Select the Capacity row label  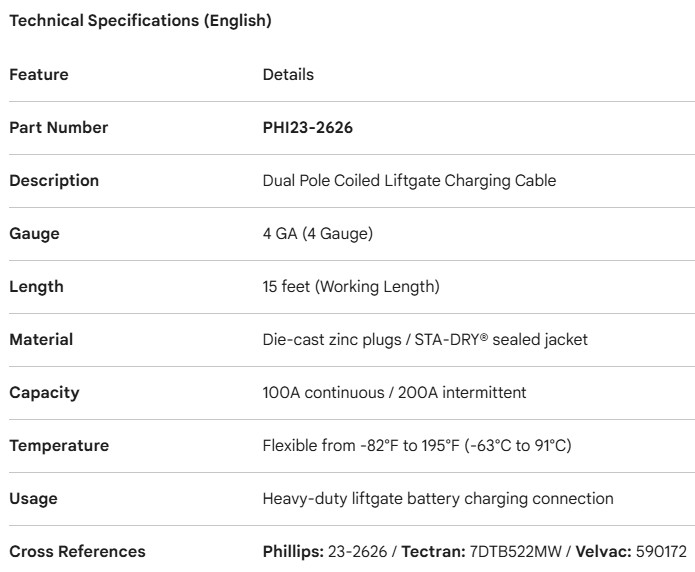(44, 393)
